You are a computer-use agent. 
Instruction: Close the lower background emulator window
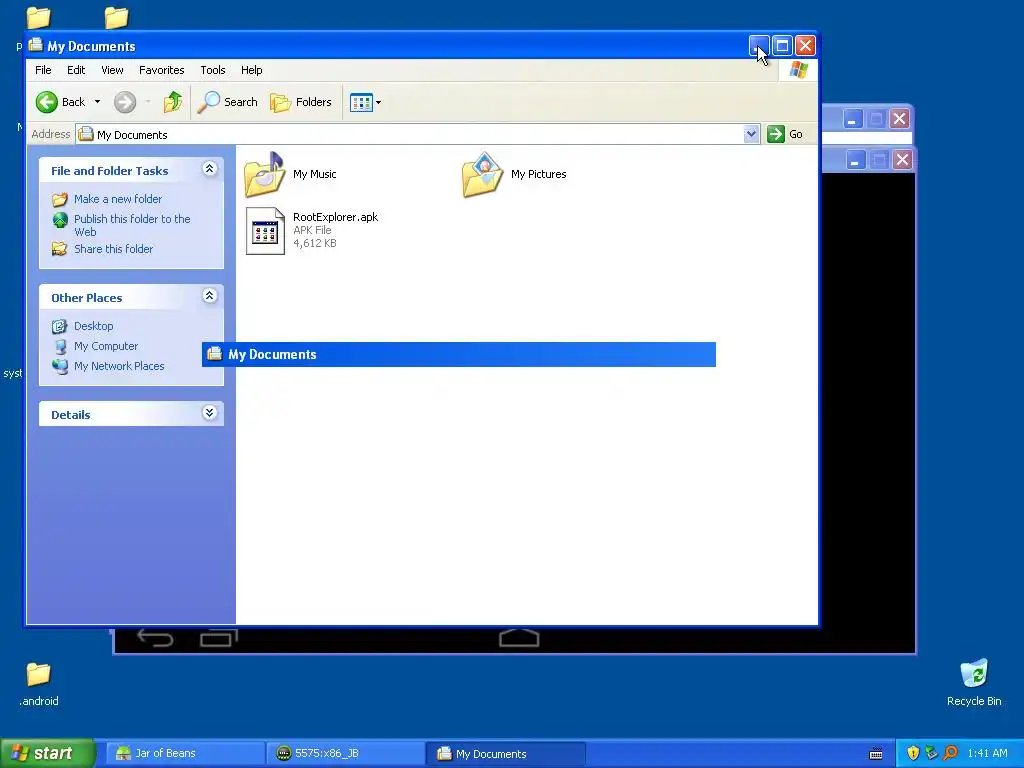click(x=902, y=160)
